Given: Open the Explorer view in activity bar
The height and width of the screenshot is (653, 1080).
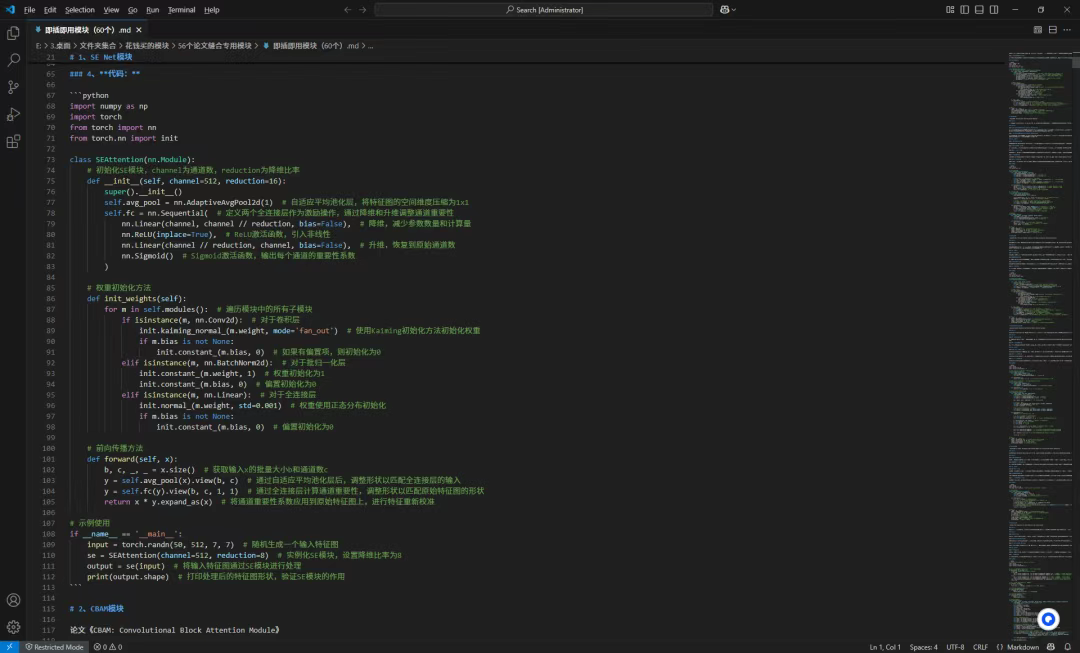Looking at the screenshot, I should pos(13,33).
